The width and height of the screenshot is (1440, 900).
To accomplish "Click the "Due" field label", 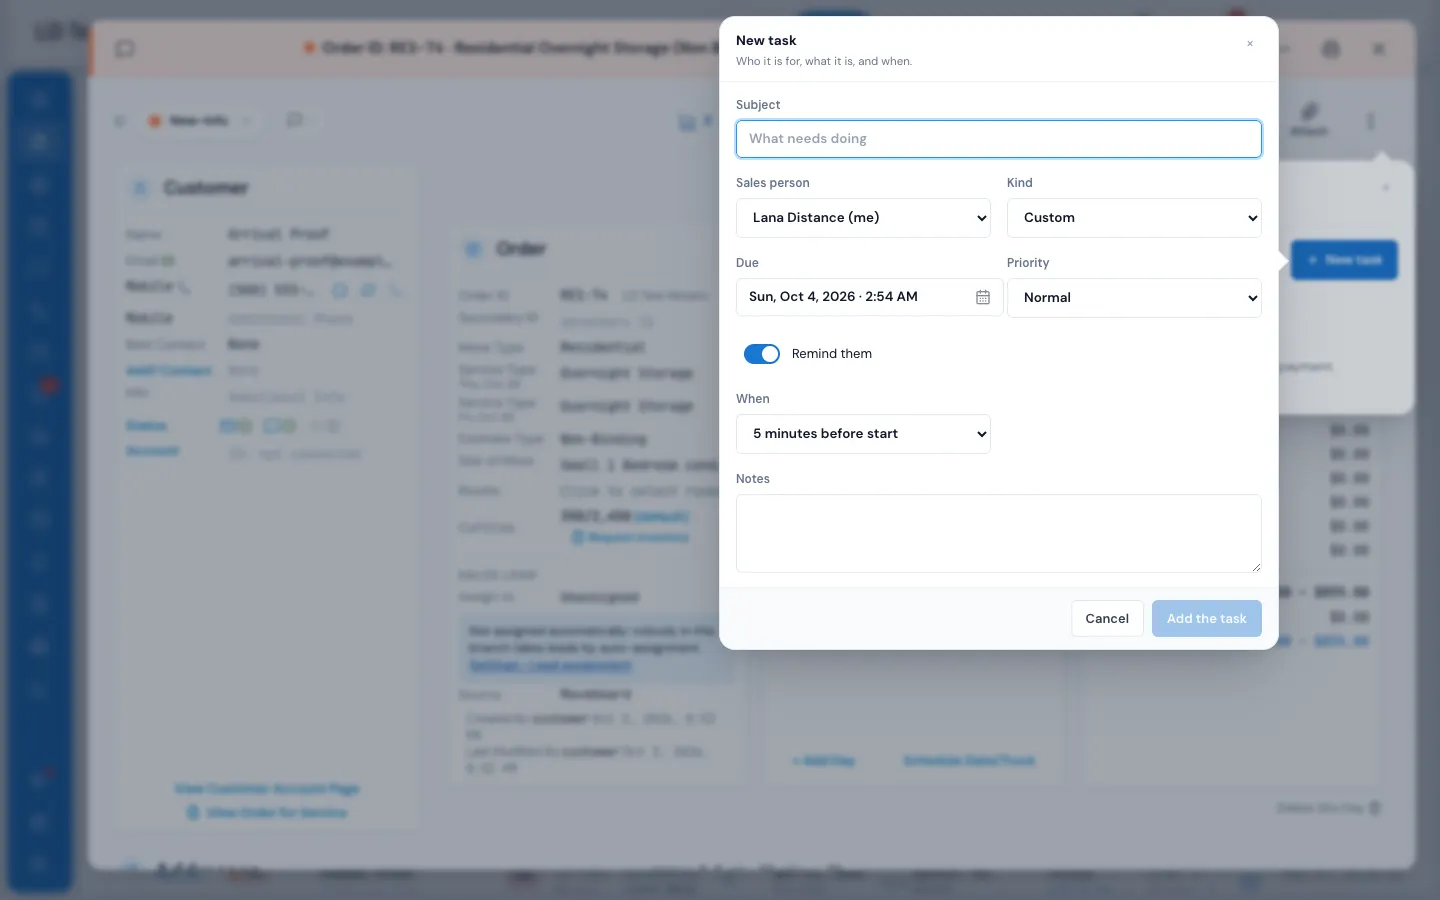I will pos(747,263).
